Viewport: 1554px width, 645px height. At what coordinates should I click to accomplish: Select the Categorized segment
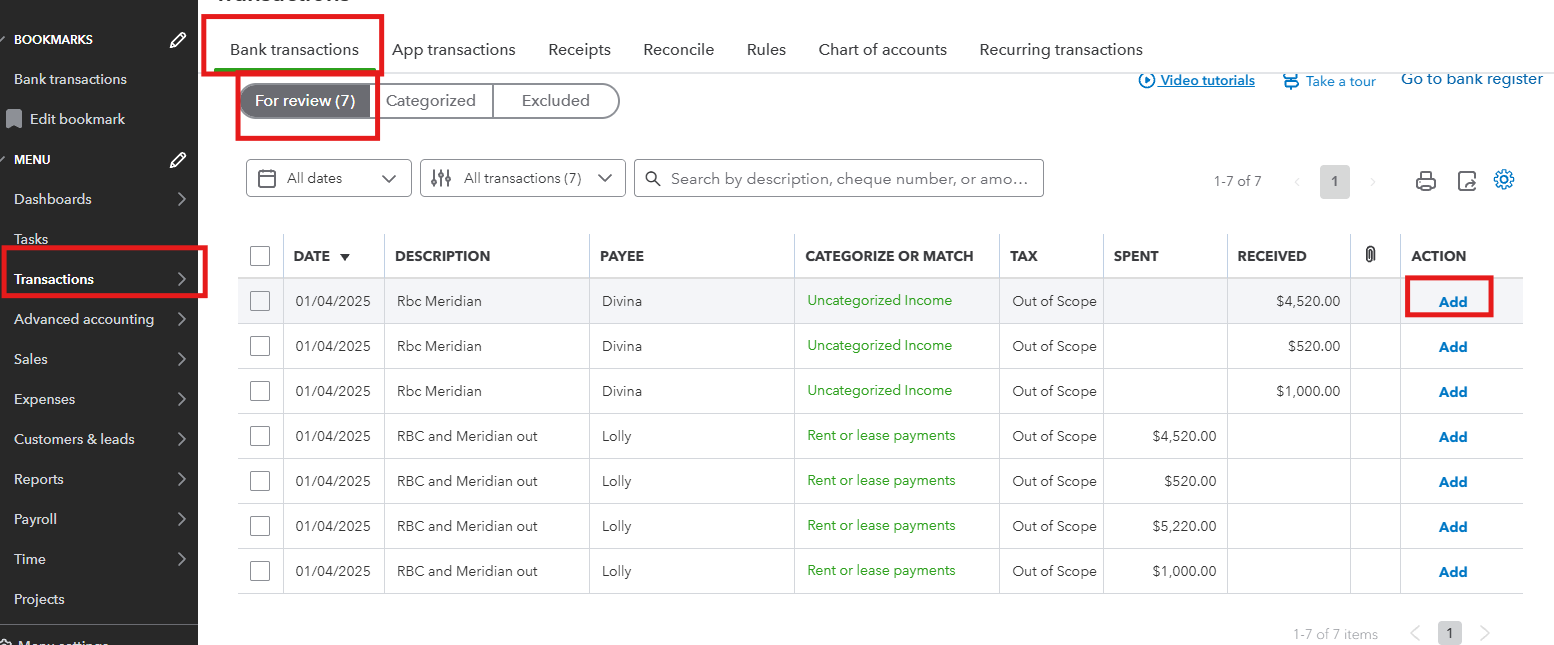point(431,101)
